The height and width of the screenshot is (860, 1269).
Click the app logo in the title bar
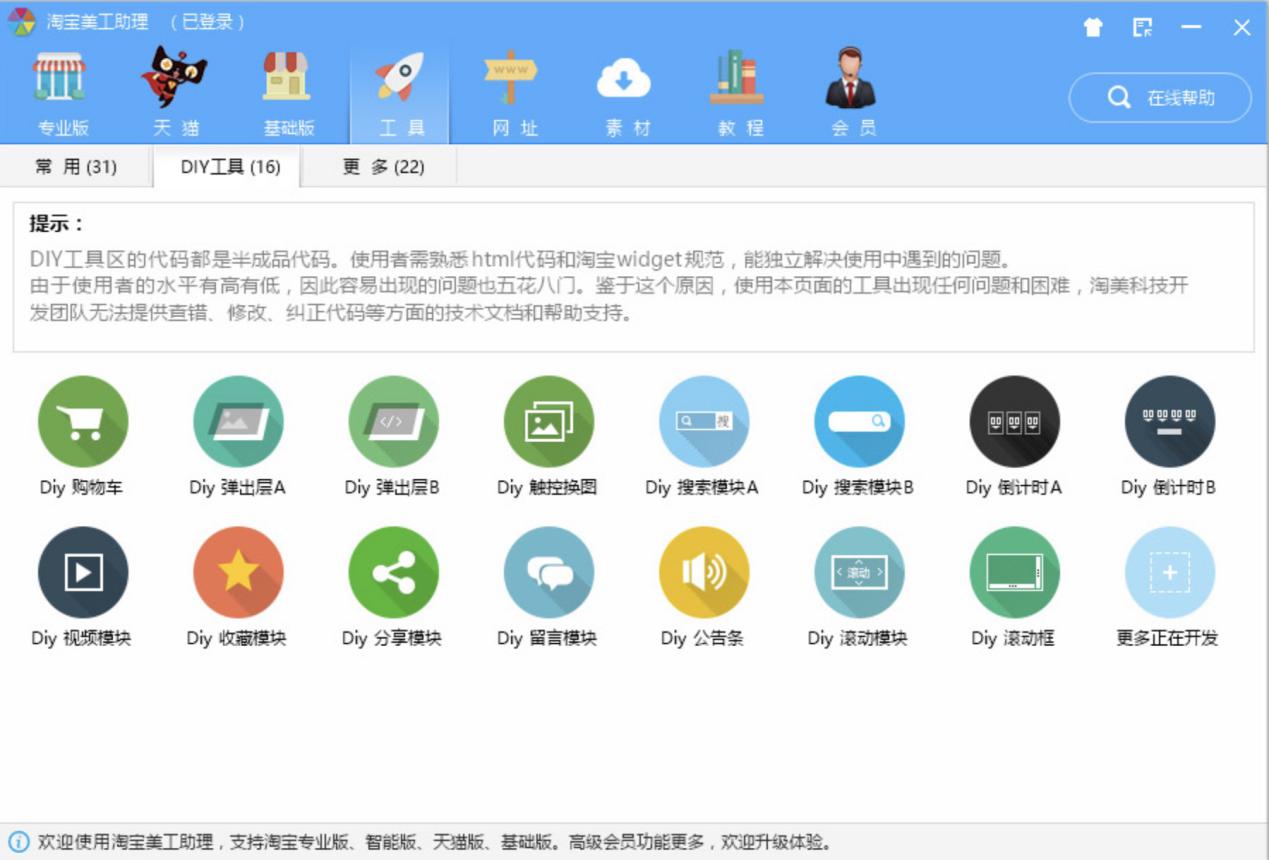tap(22, 22)
